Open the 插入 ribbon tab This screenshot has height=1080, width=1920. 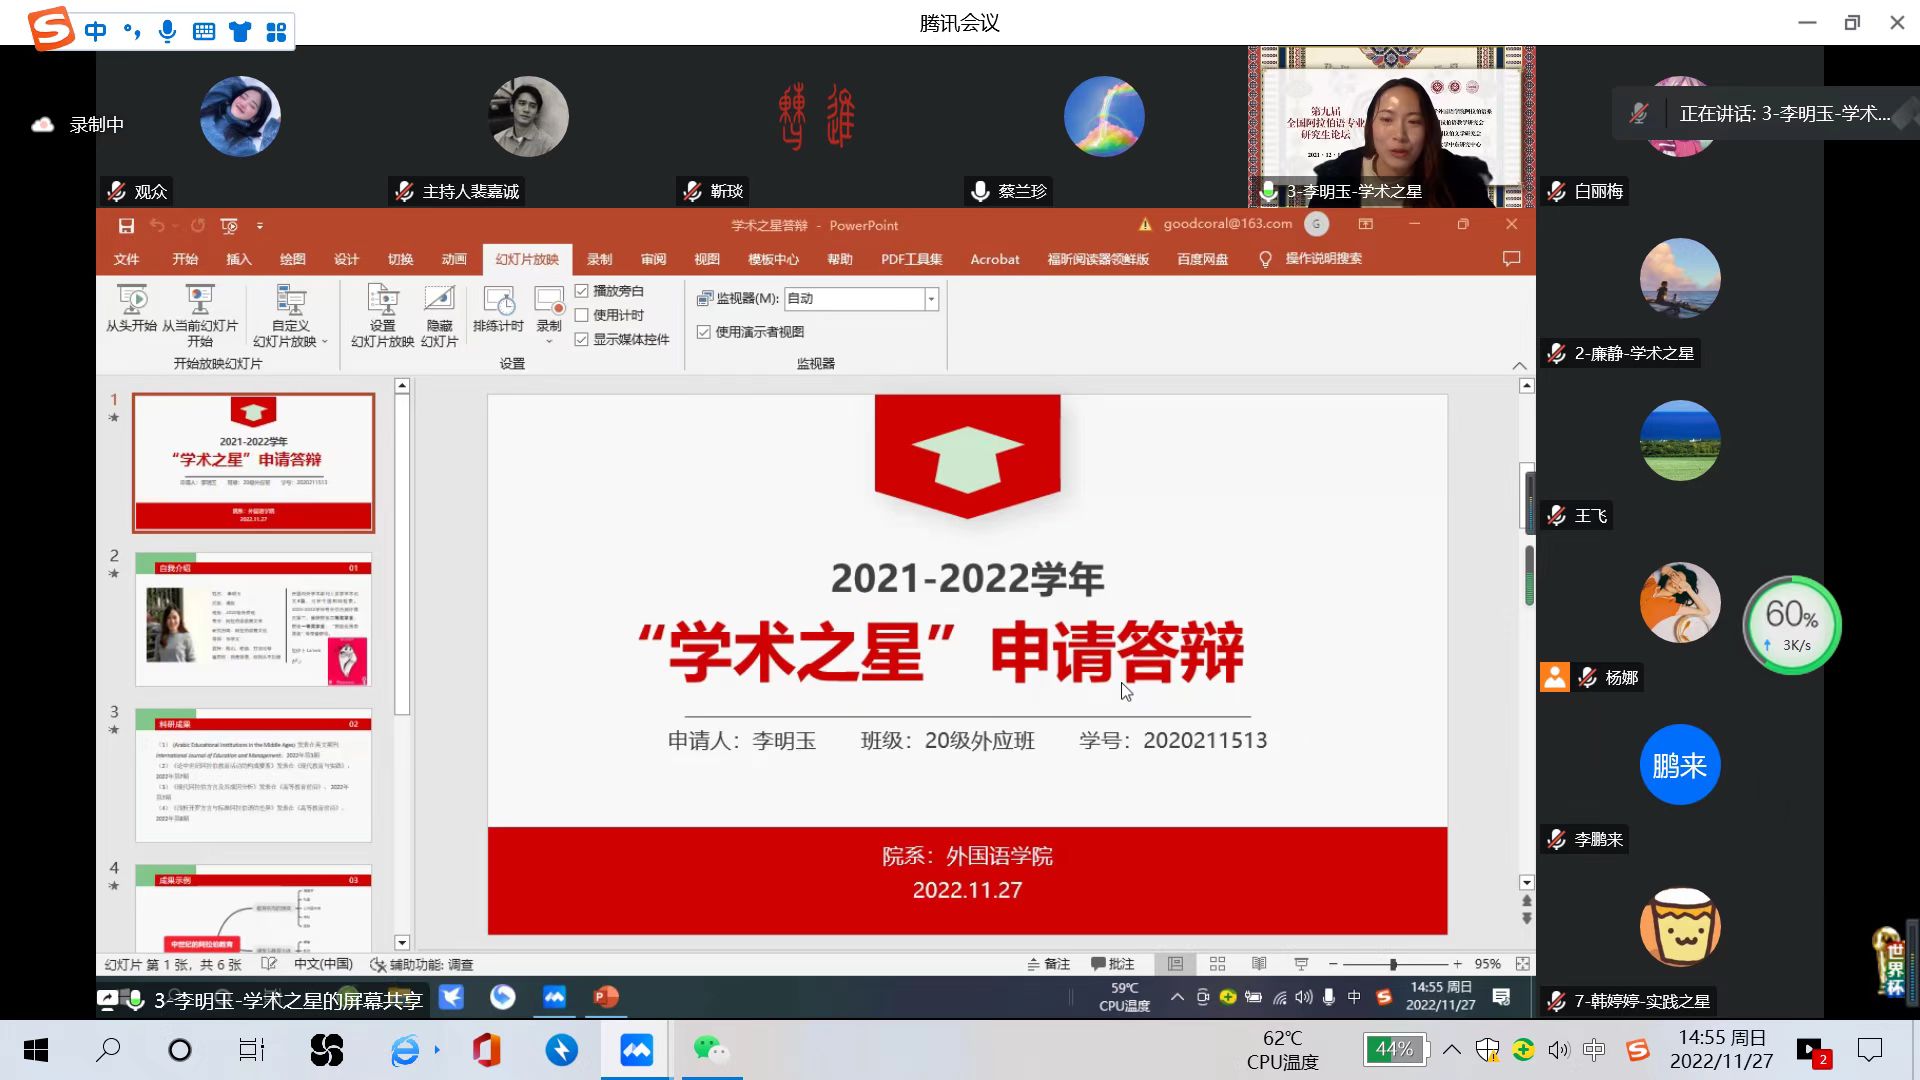click(239, 259)
